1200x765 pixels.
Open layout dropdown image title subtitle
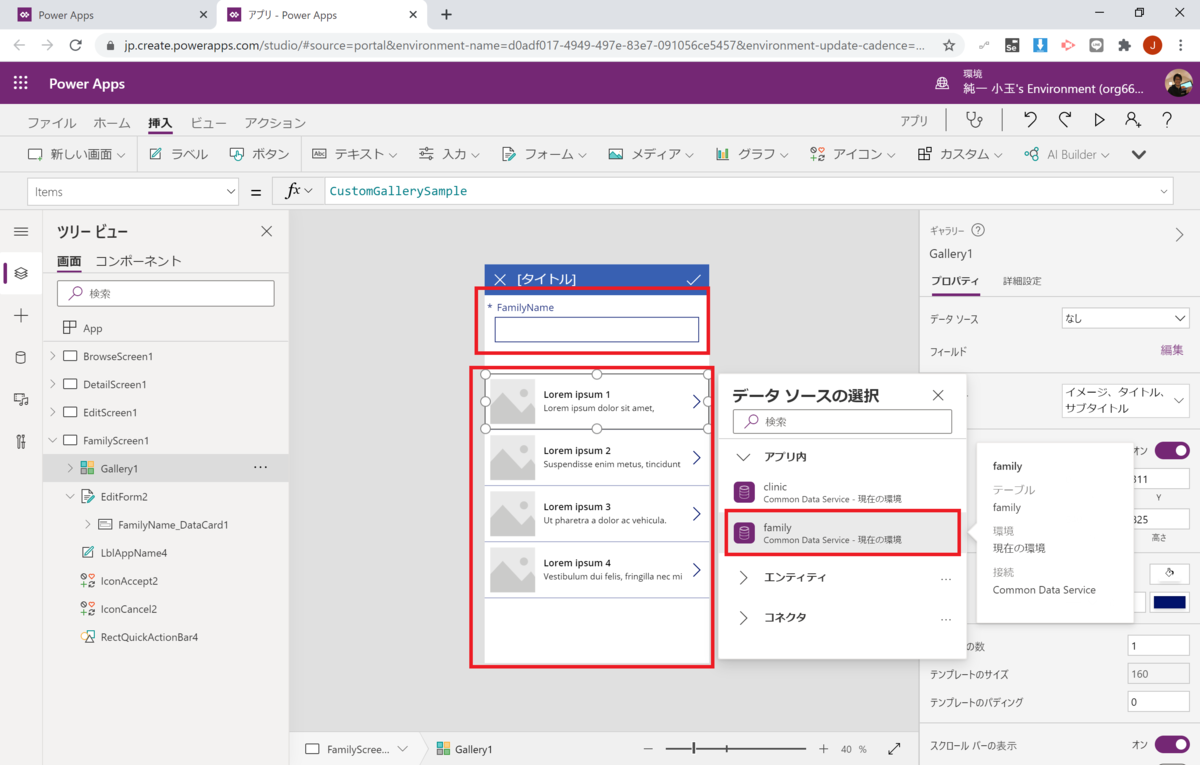tap(1125, 400)
